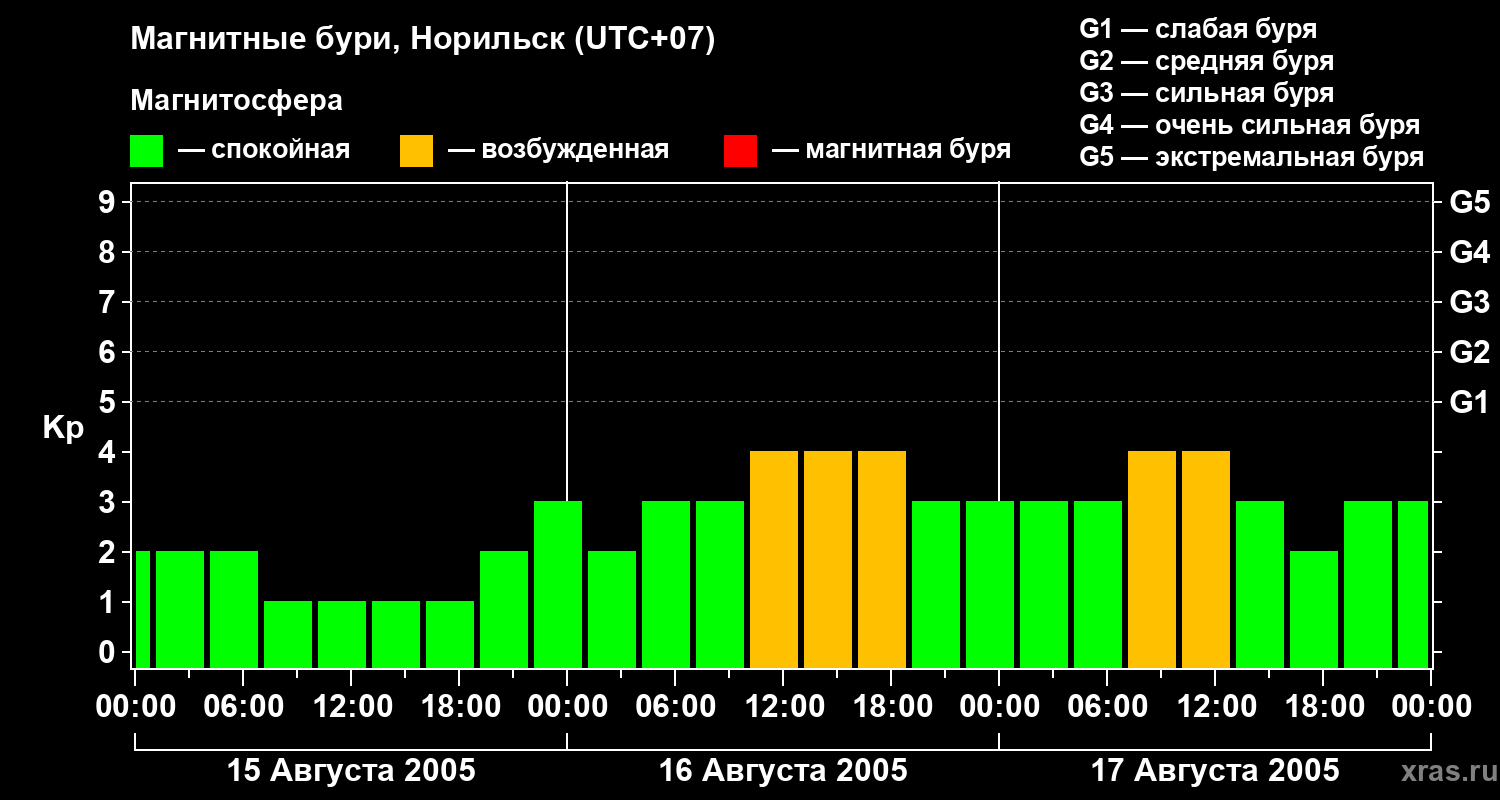Viewport: 1500px width, 800px height.
Task: Click the middle yellow bar on 16 August
Action: pyautogui.click(x=828, y=559)
